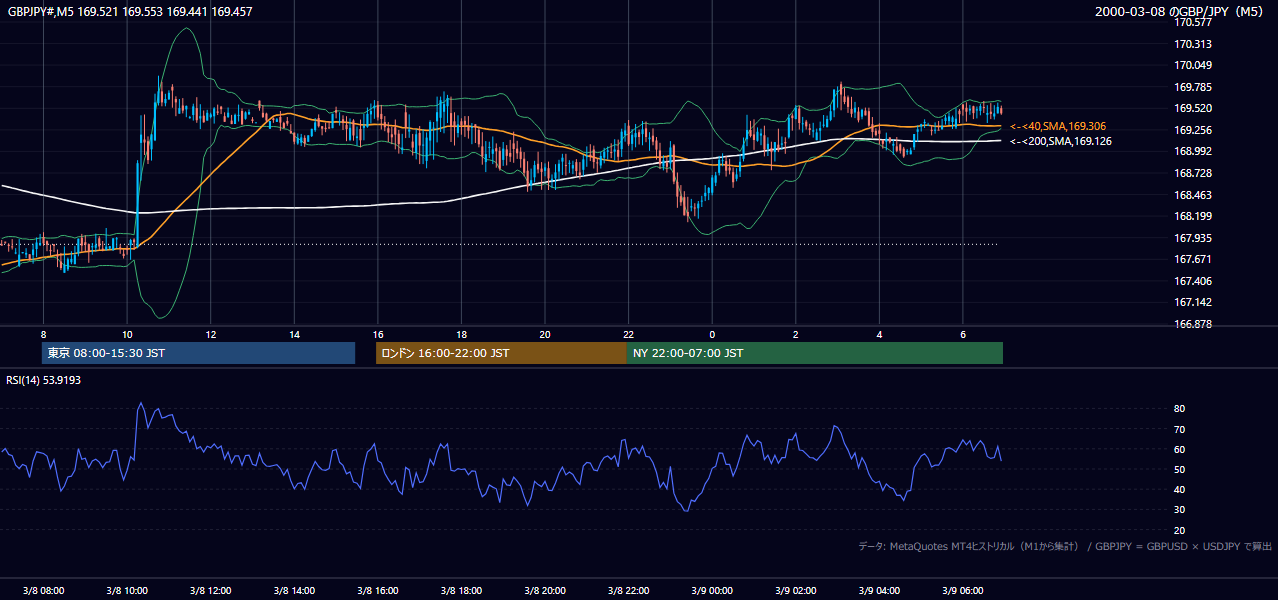Click price axis value 169.256

coord(1192,130)
